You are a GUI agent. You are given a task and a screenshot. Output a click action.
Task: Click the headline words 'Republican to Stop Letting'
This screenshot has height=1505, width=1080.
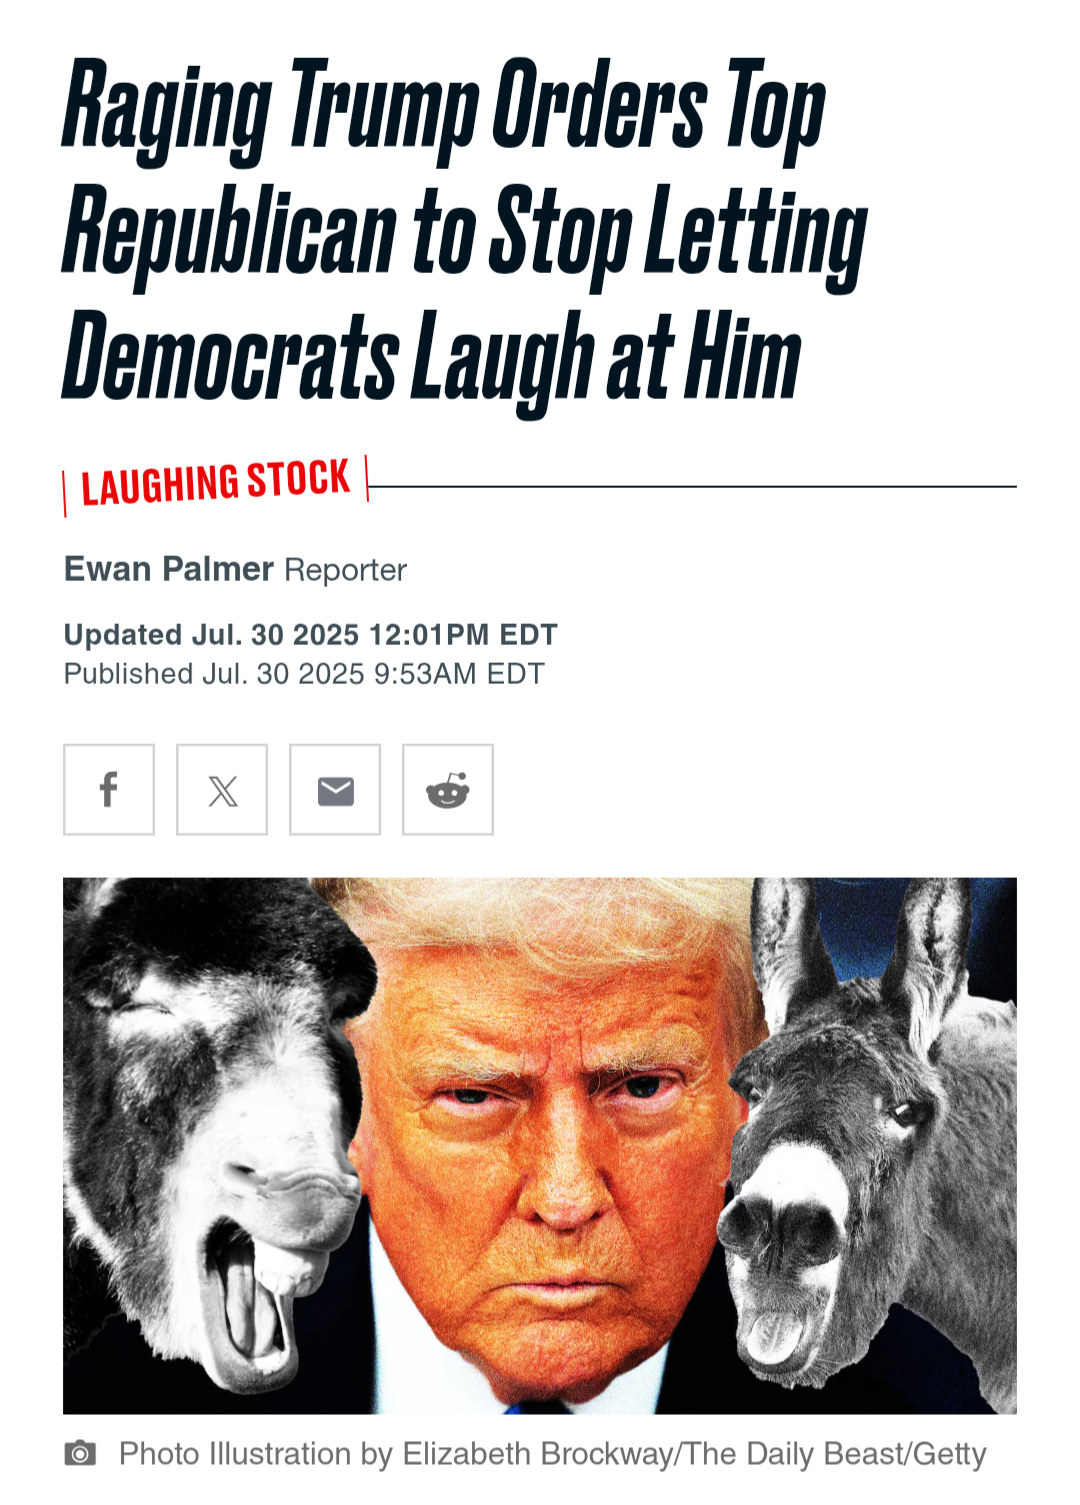[465, 235]
